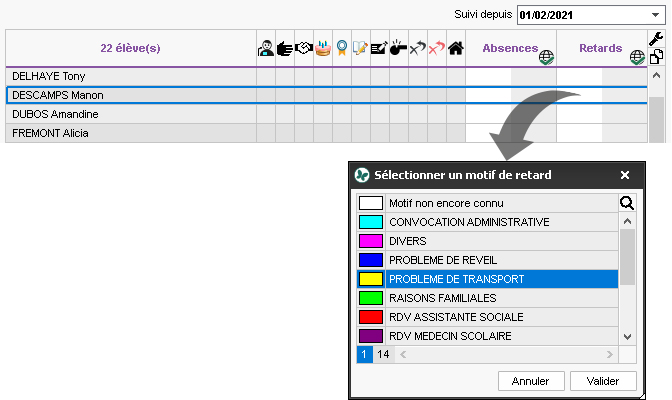Click the Valider button
Image resolution: width=672 pixels, height=400 pixels.
tap(603, 381)
